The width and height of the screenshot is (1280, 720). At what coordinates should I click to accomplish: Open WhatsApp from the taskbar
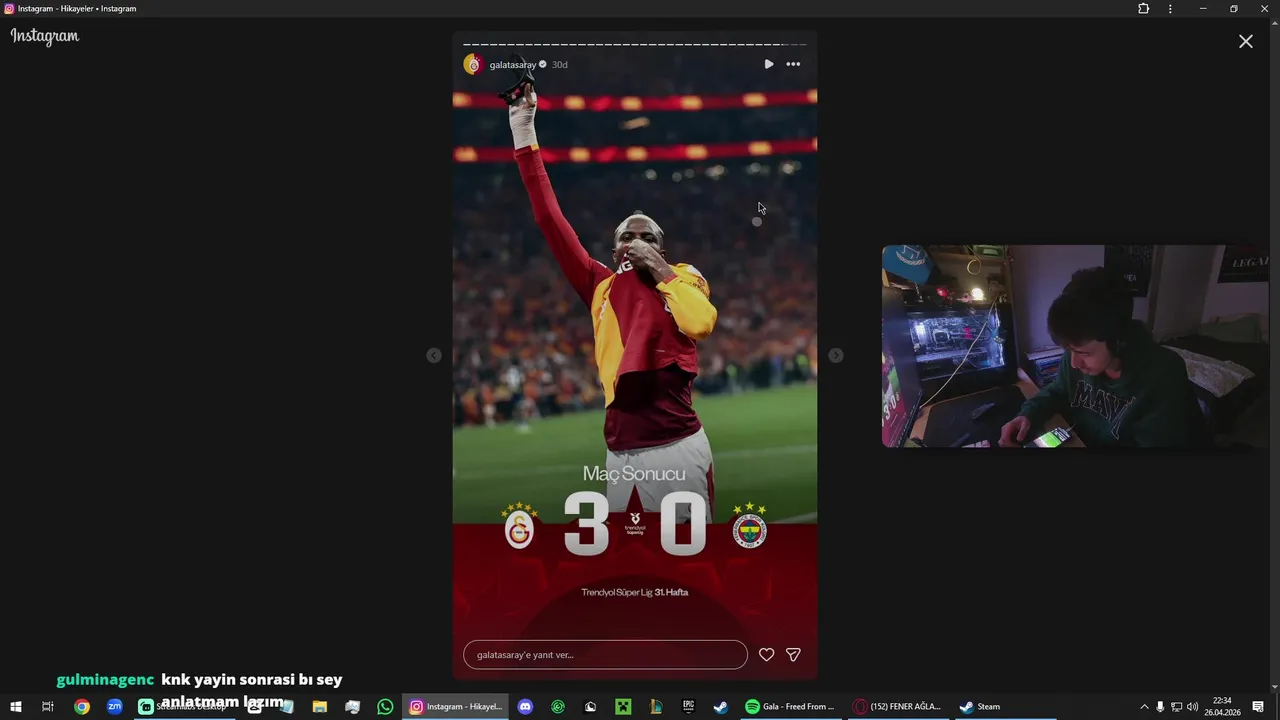coord(385,707)
